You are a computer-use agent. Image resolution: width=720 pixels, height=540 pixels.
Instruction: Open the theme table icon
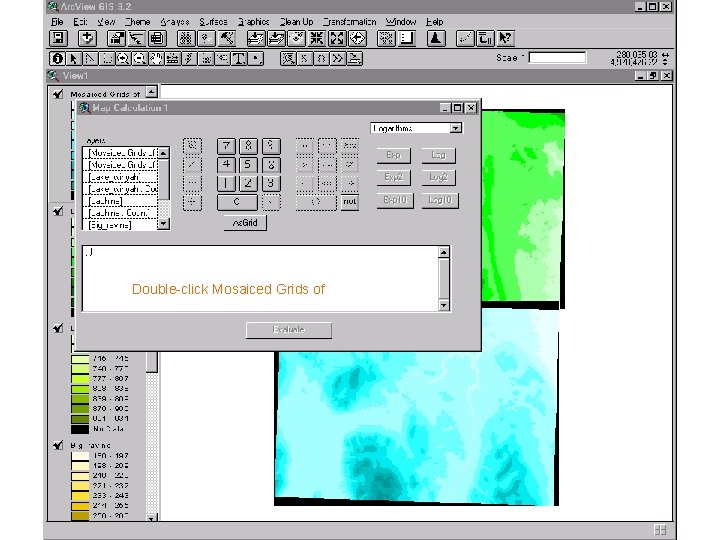157,38
